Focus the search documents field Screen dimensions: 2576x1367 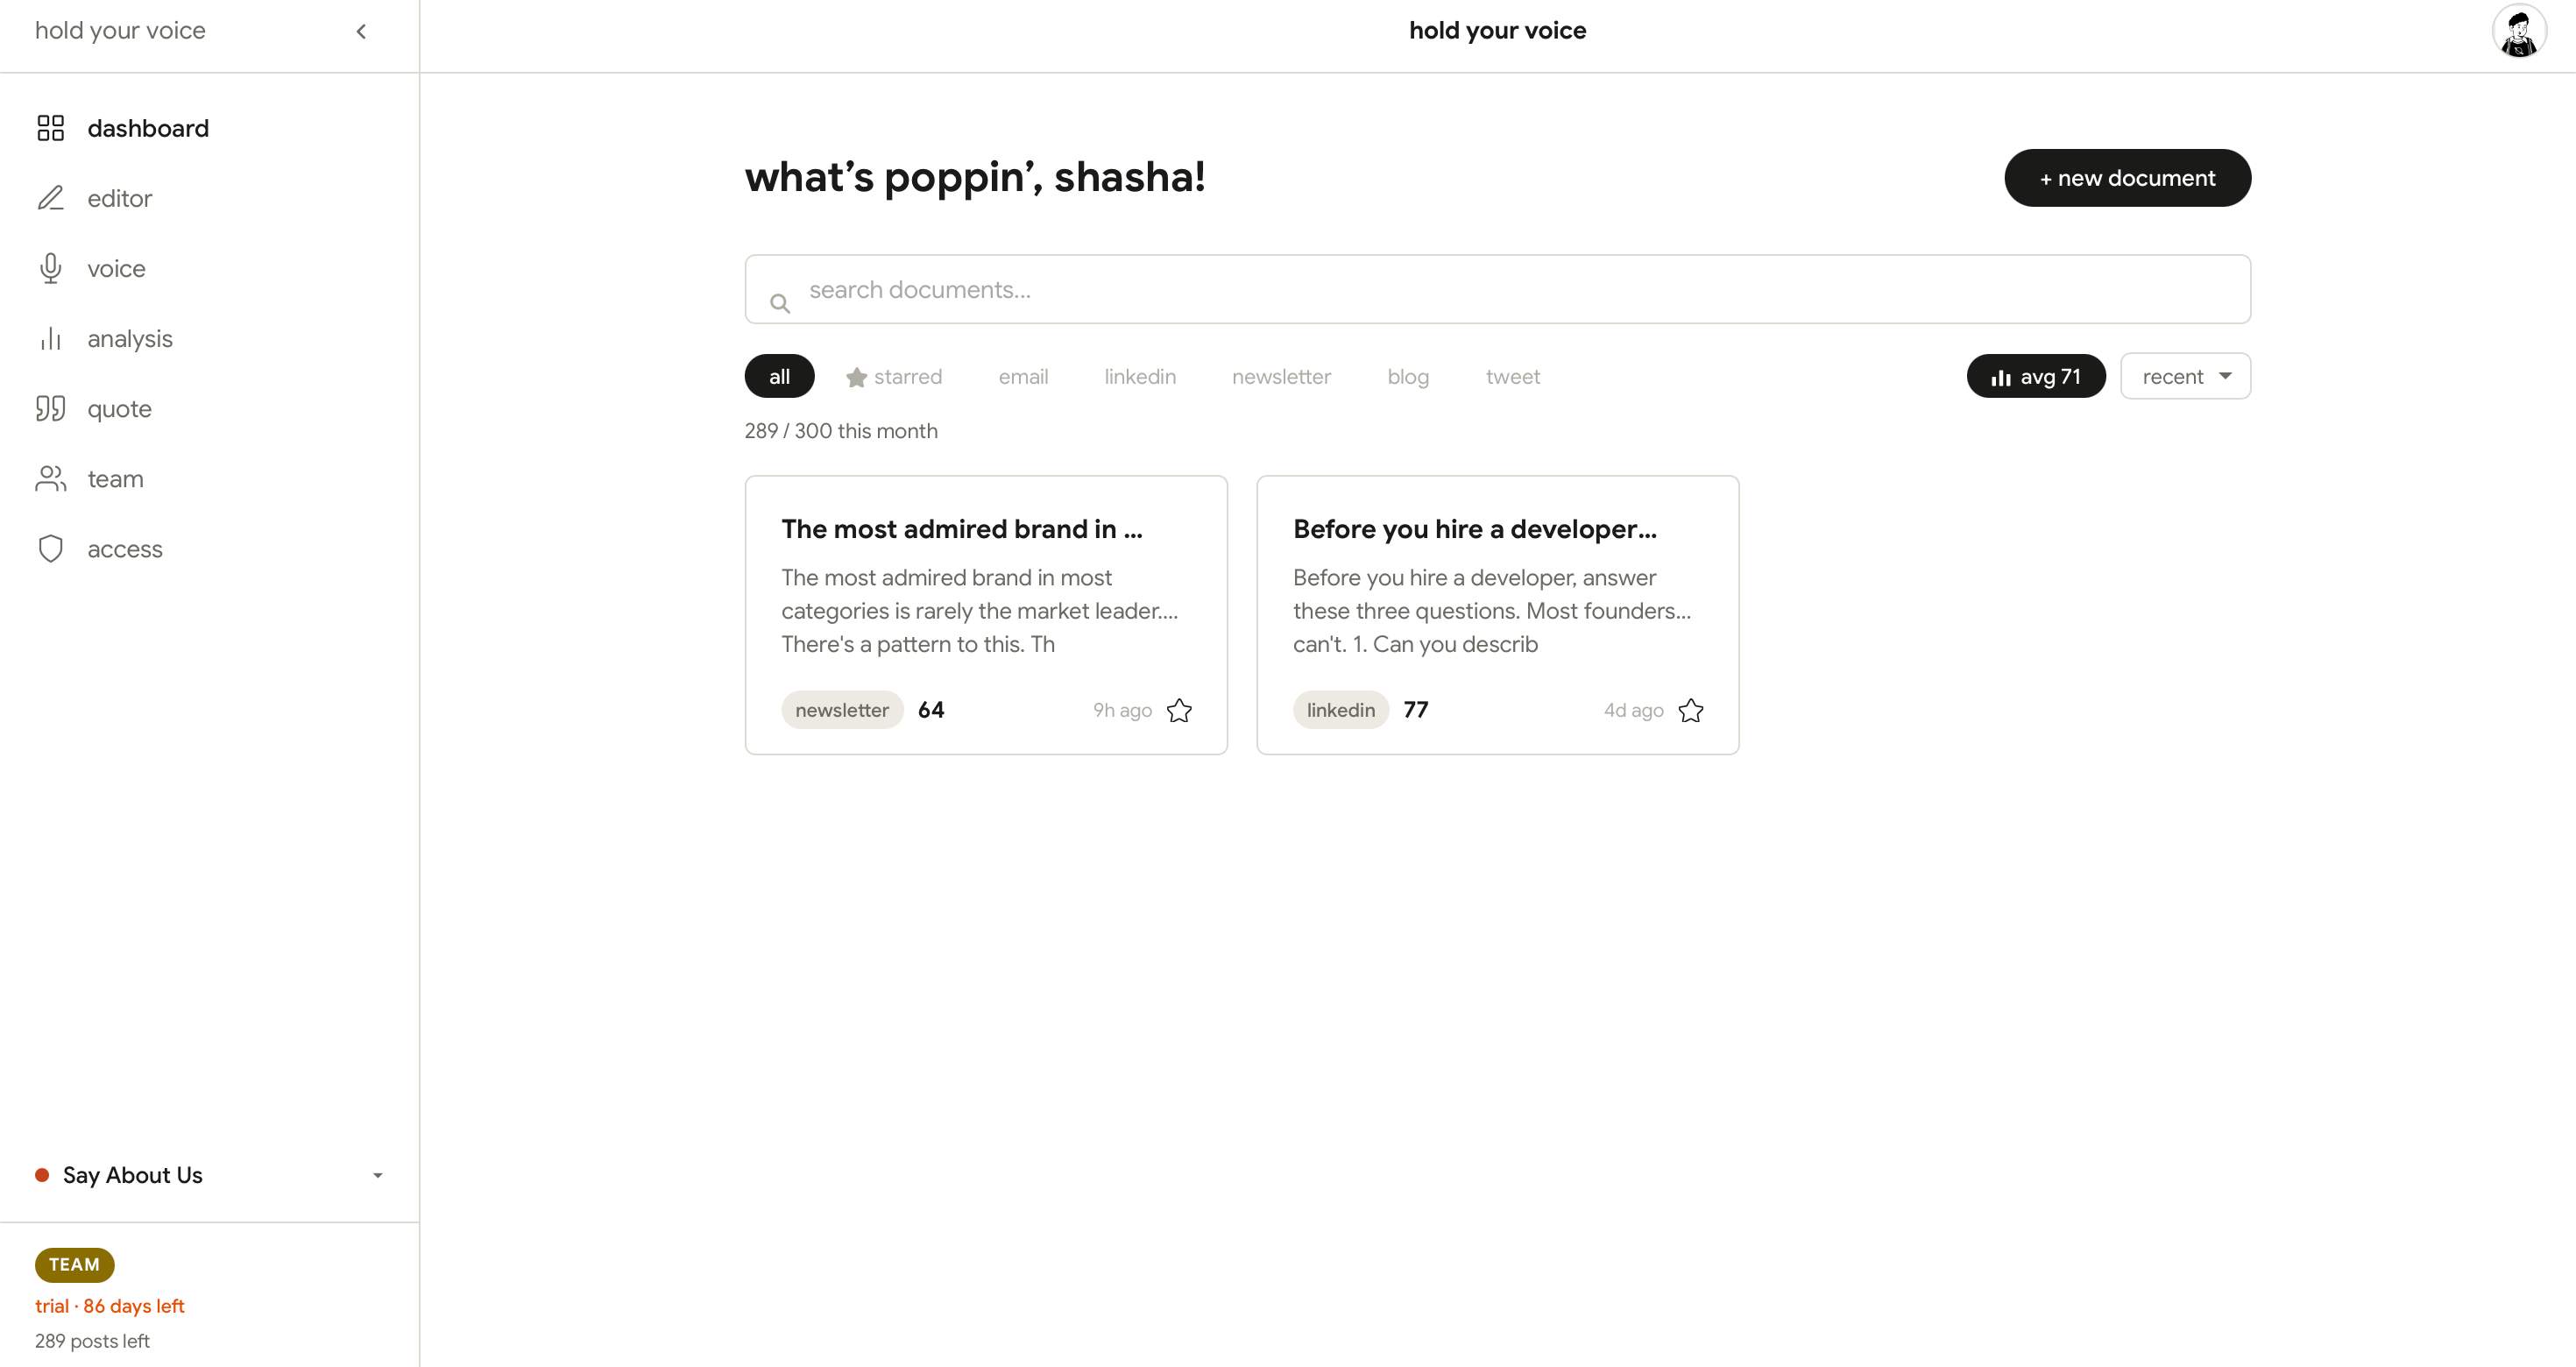coord(1497,290)
